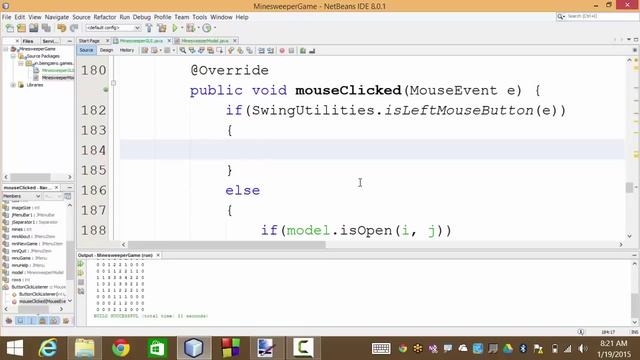Viewport: 640px width, 360px height.
Task: Collapse the MinesweeperGame project node
Action: pos(6,49)
